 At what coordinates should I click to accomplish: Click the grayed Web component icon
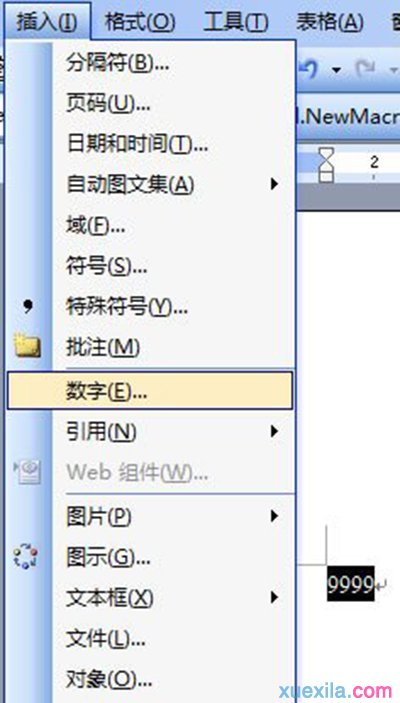pos(27,472)
